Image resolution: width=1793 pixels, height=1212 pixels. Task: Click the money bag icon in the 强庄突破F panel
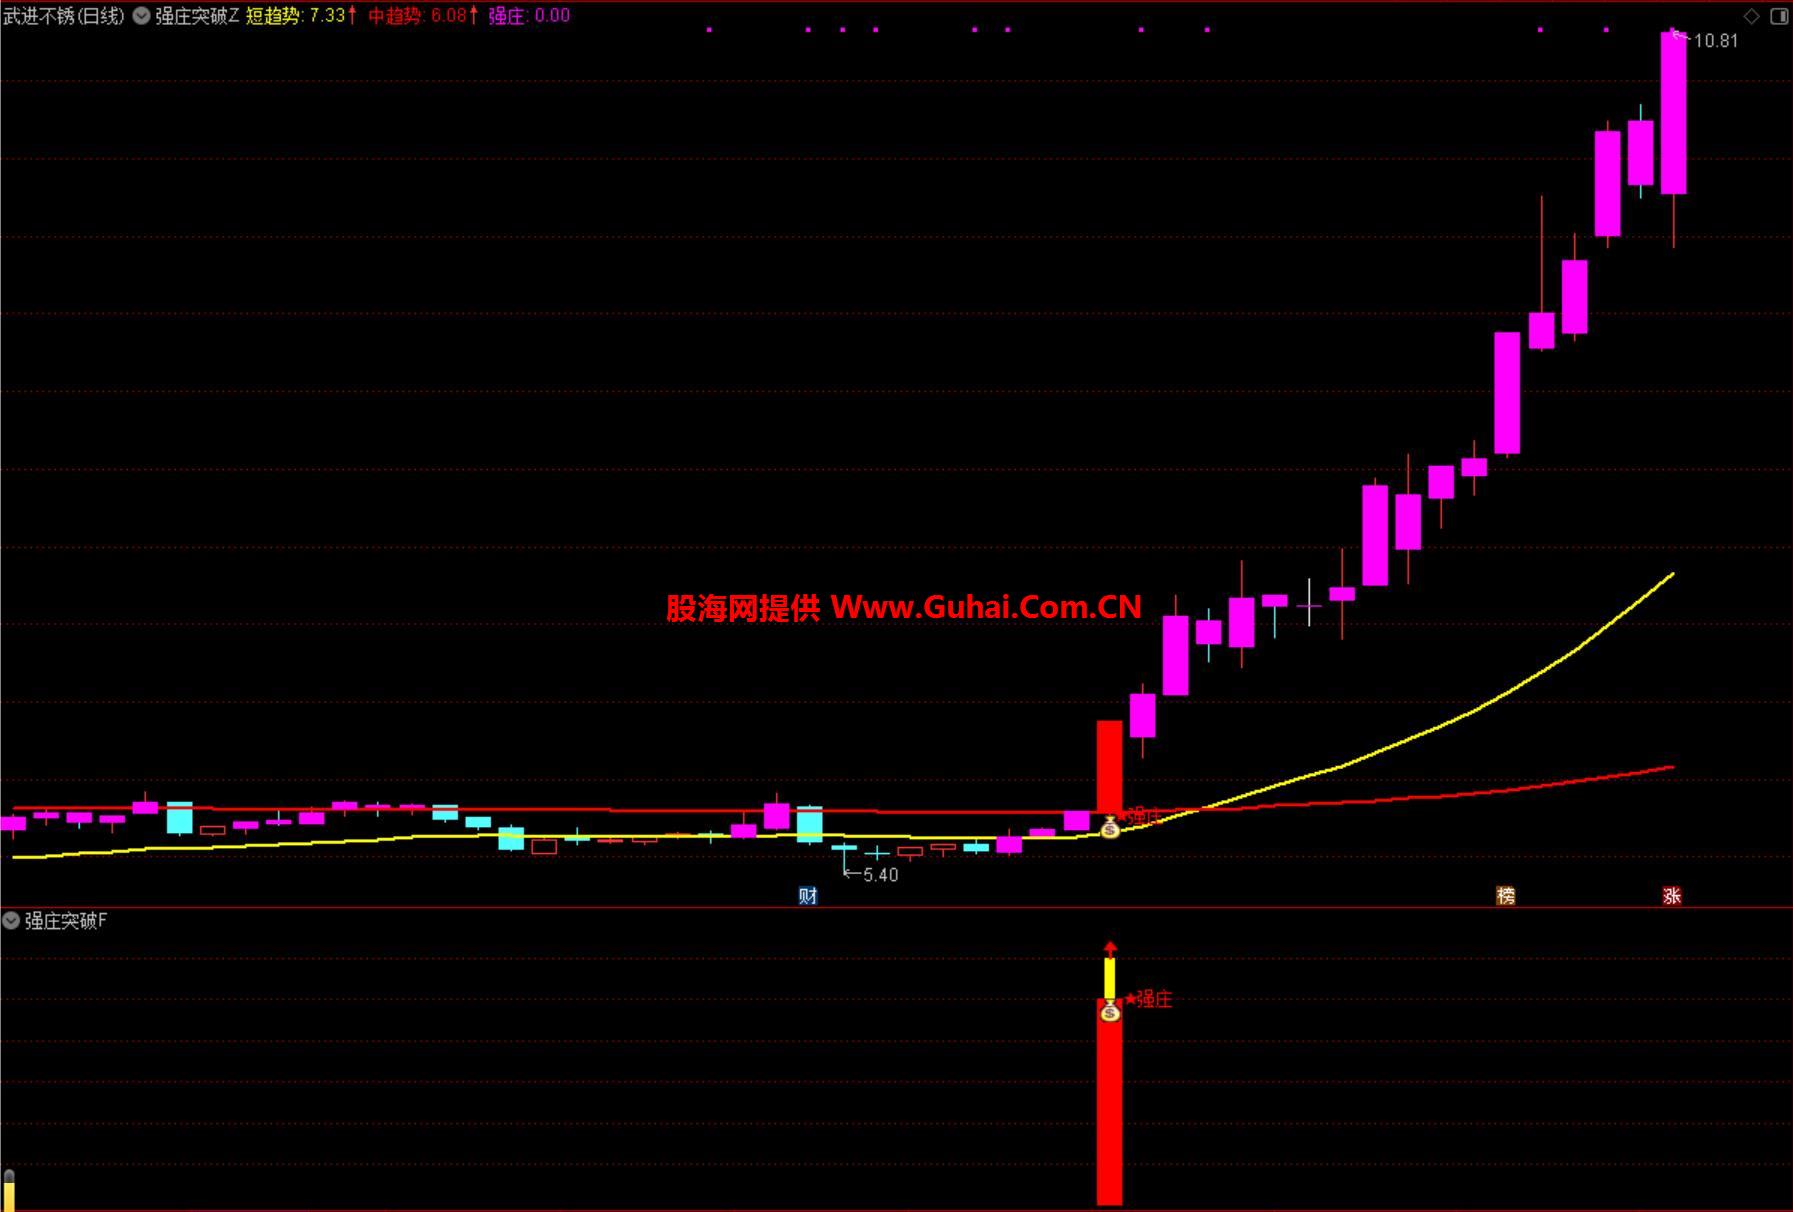(x=1110, y=1011)
